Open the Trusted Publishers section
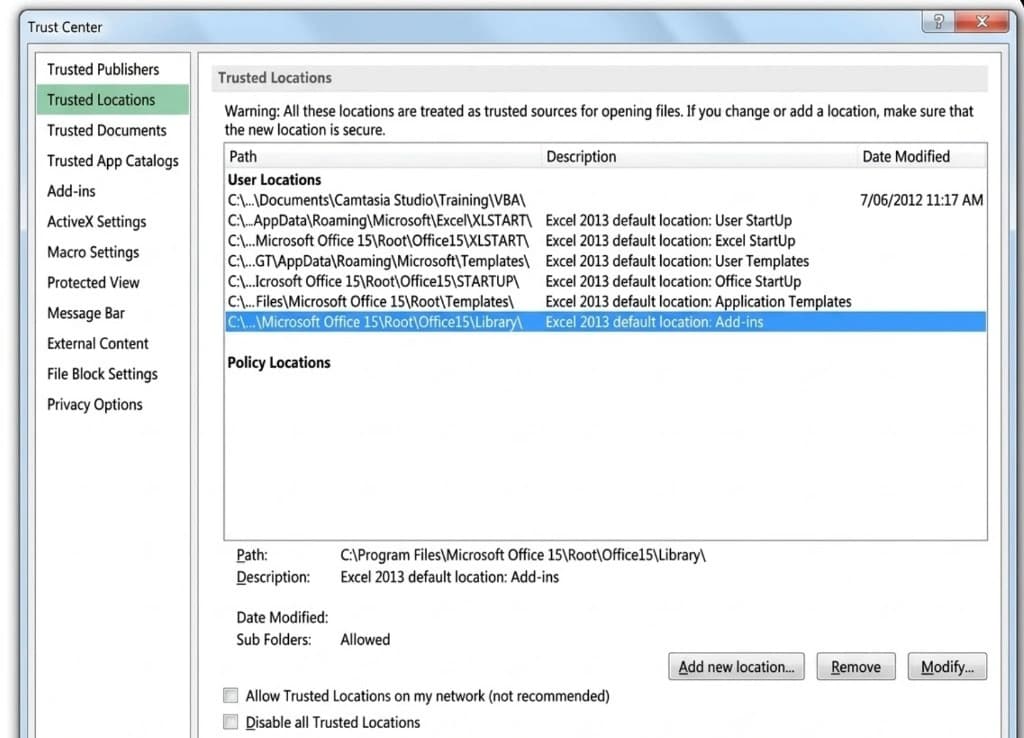The image size is (1024, 738). pos(103,69)
